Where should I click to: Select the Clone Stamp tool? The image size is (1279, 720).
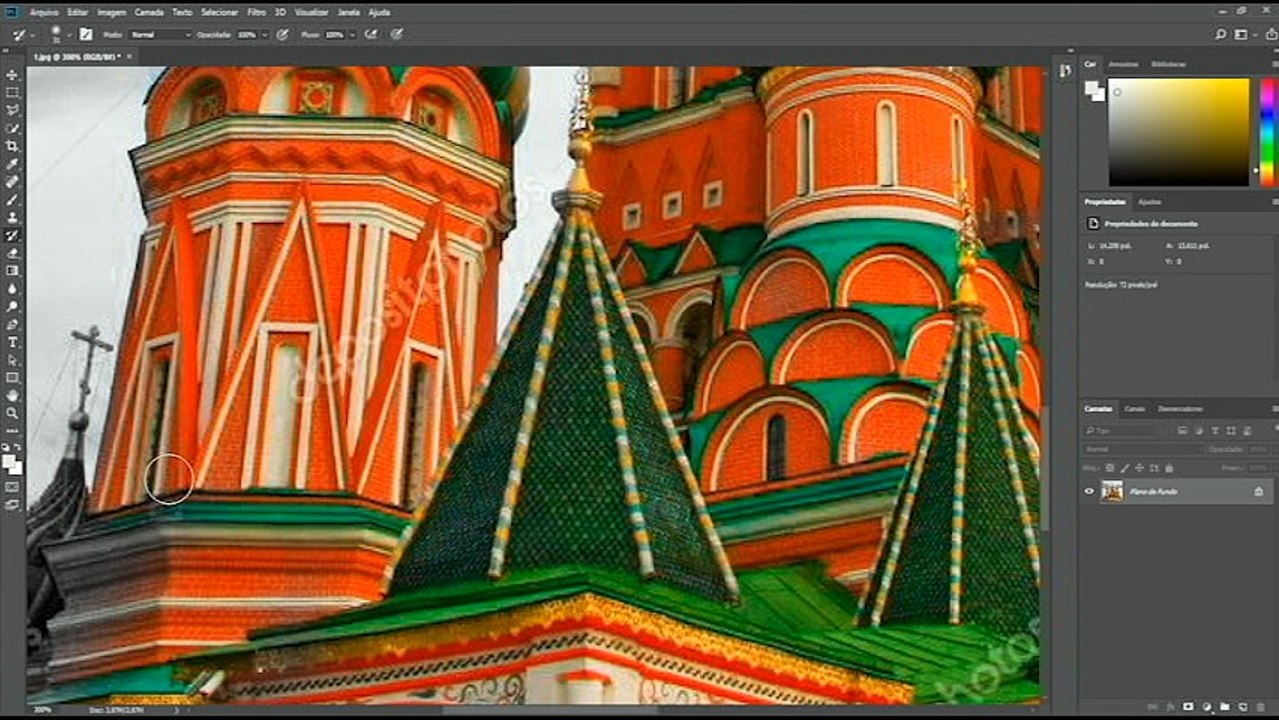[13, 217]
